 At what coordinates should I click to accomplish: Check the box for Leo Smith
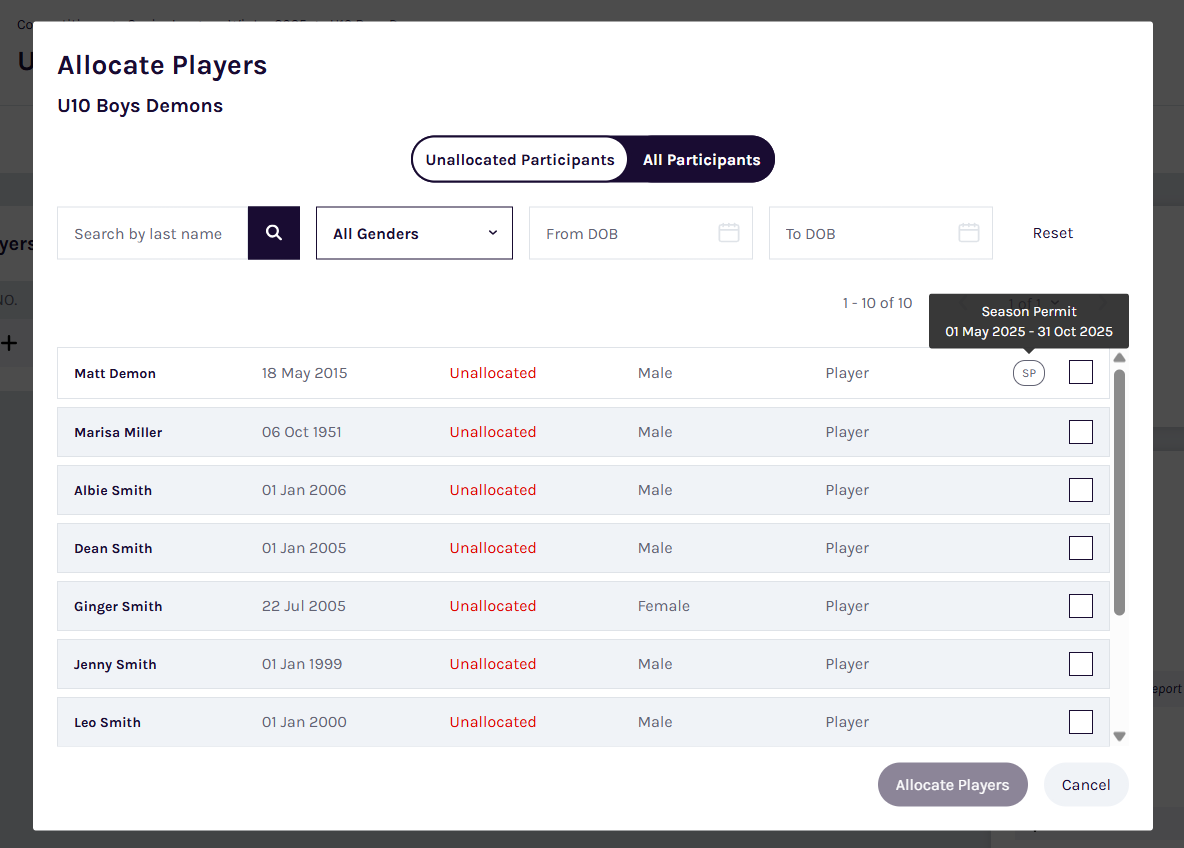[x=1081, y=722]
